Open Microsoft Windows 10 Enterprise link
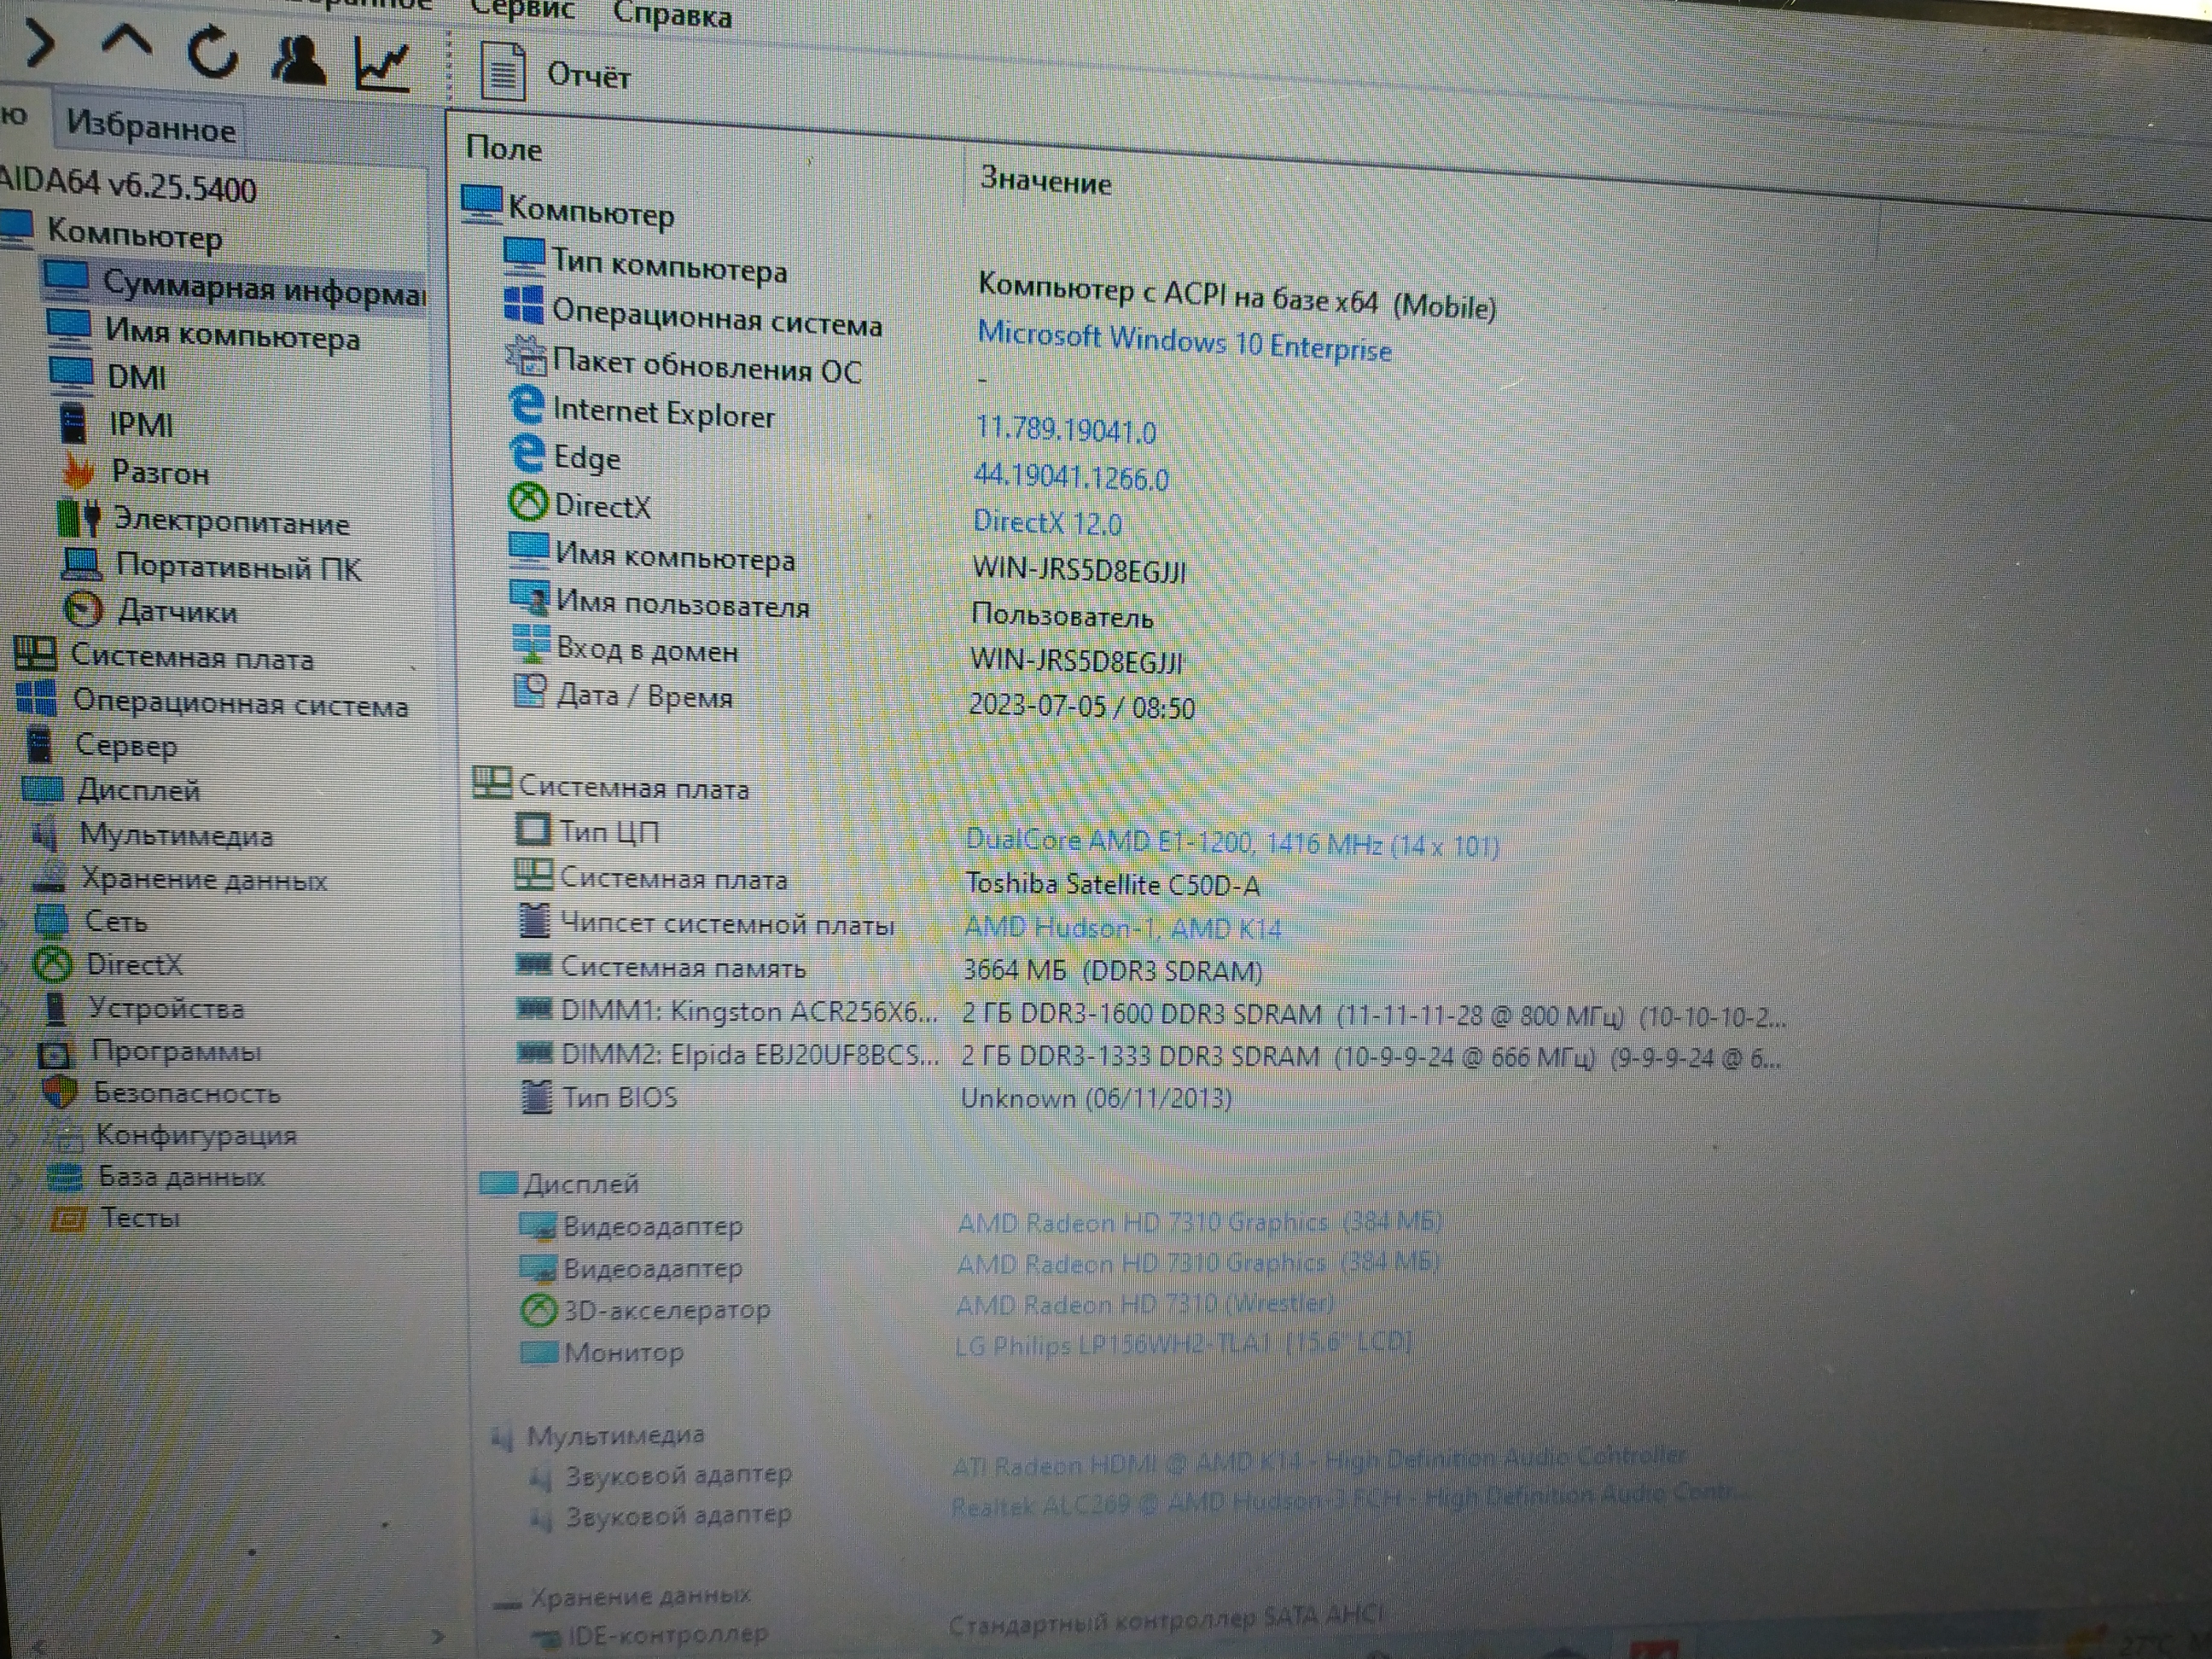The width and height of the screenshot is (2212, 1659). 1184,341
